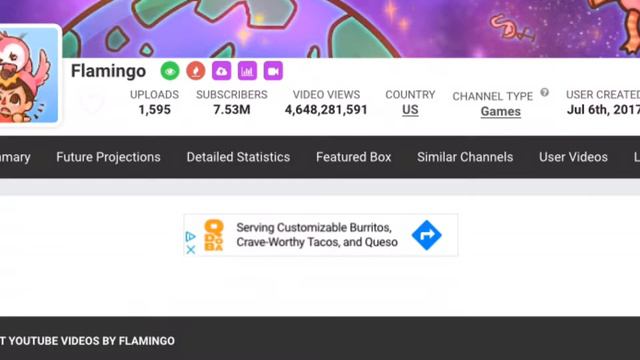Click the CHANNEL TYPE label
640x360 pixels.
click(x=493, y=96)
